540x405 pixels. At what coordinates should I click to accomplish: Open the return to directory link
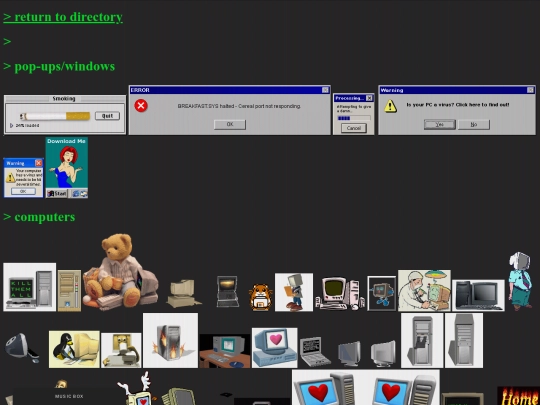click(x=63, y=17)
